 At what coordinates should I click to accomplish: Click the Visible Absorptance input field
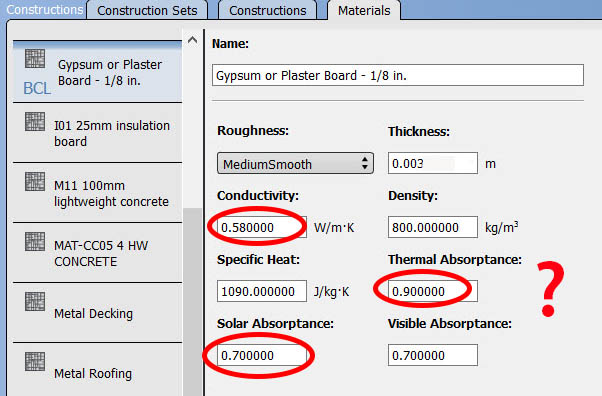coord(433,355)
